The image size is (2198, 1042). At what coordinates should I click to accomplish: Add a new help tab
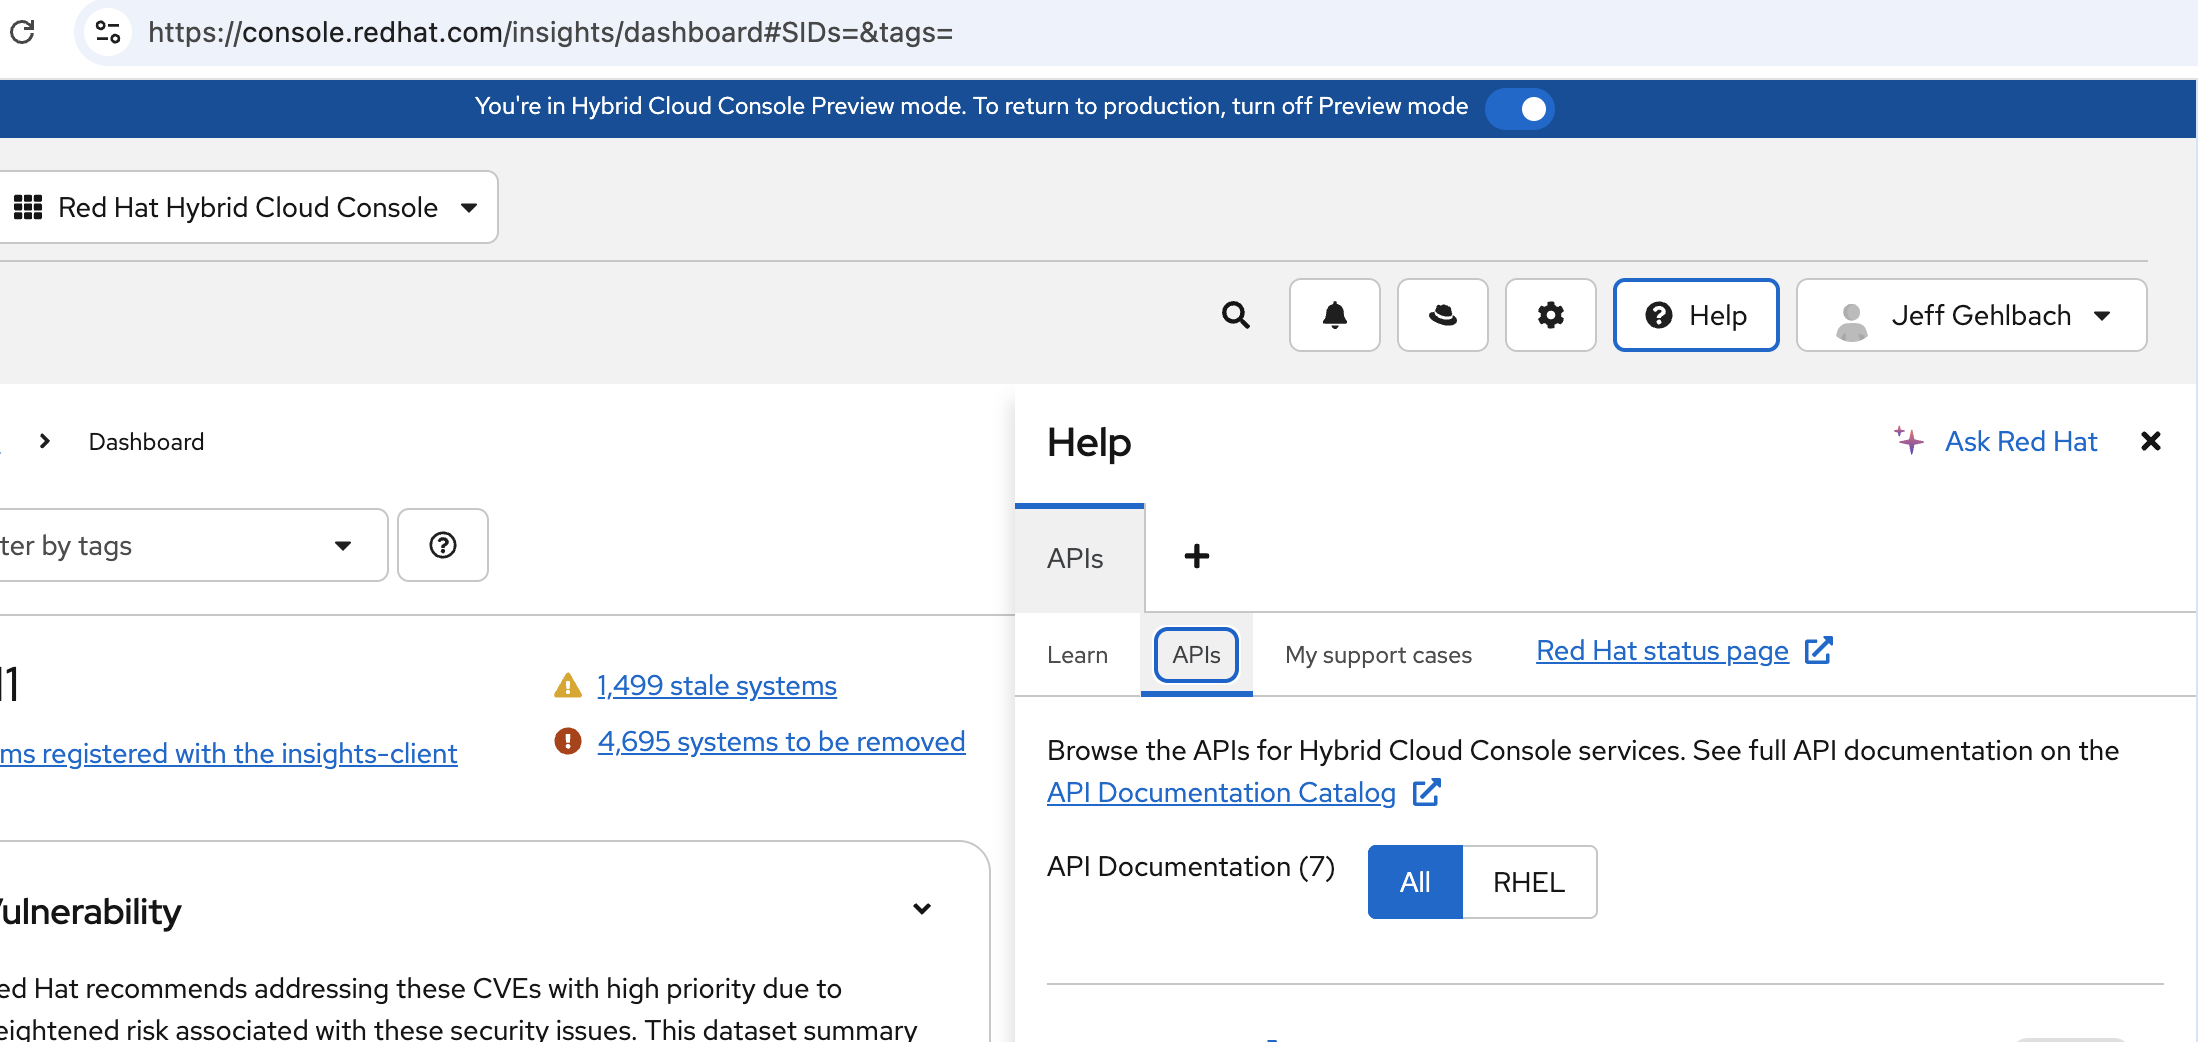1197,556
